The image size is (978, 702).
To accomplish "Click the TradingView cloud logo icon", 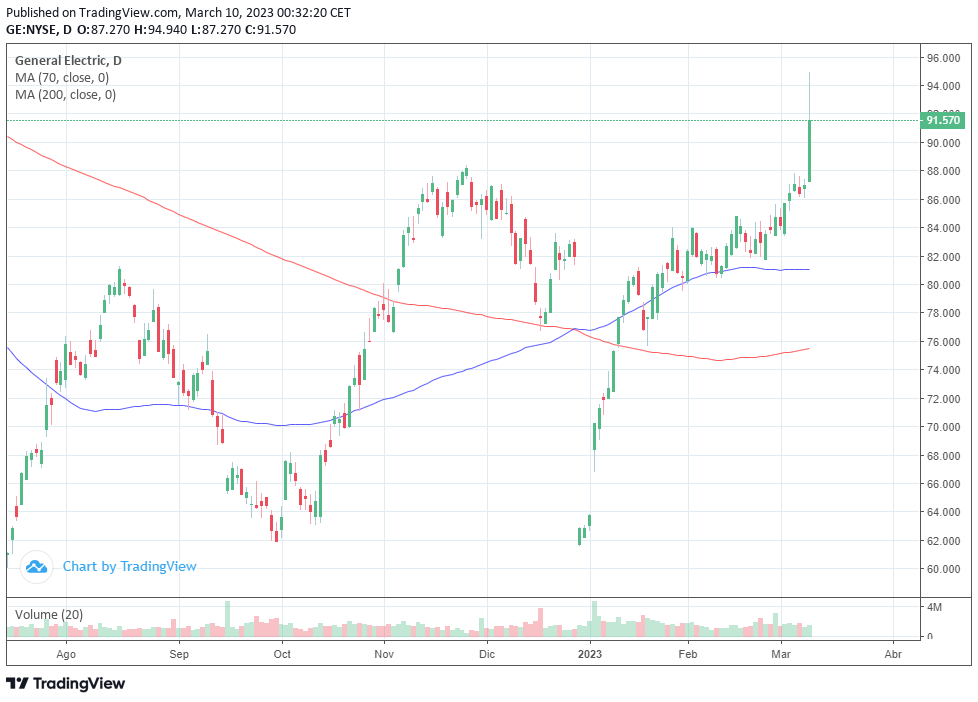I will pyautogui.click(x=36, y=567).
